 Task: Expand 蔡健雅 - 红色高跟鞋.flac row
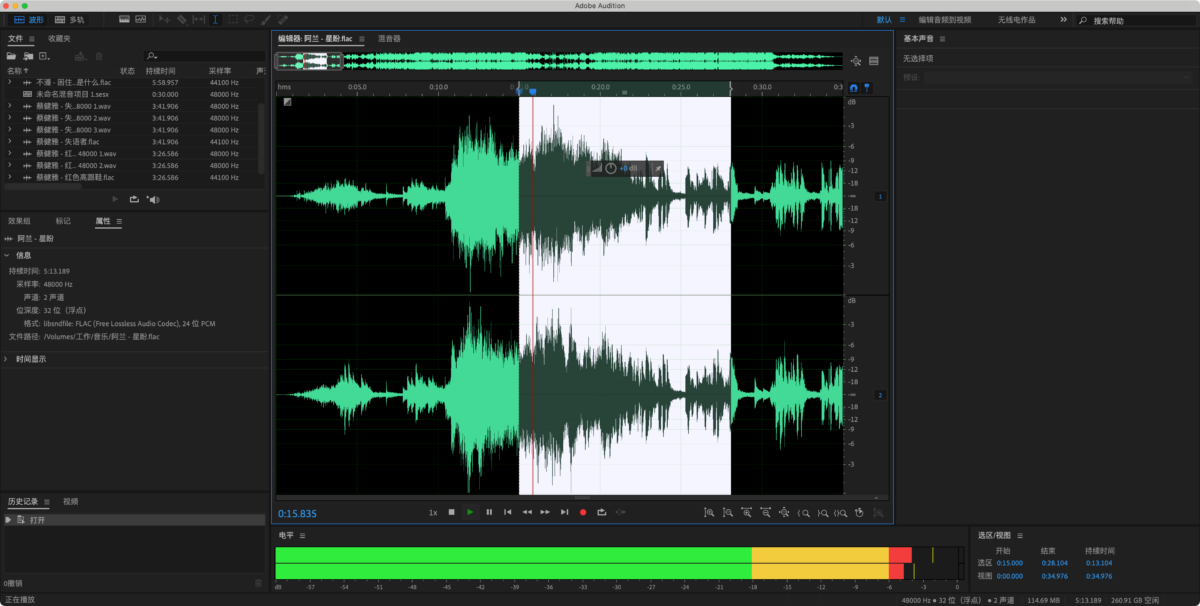(x=10, y=178)
